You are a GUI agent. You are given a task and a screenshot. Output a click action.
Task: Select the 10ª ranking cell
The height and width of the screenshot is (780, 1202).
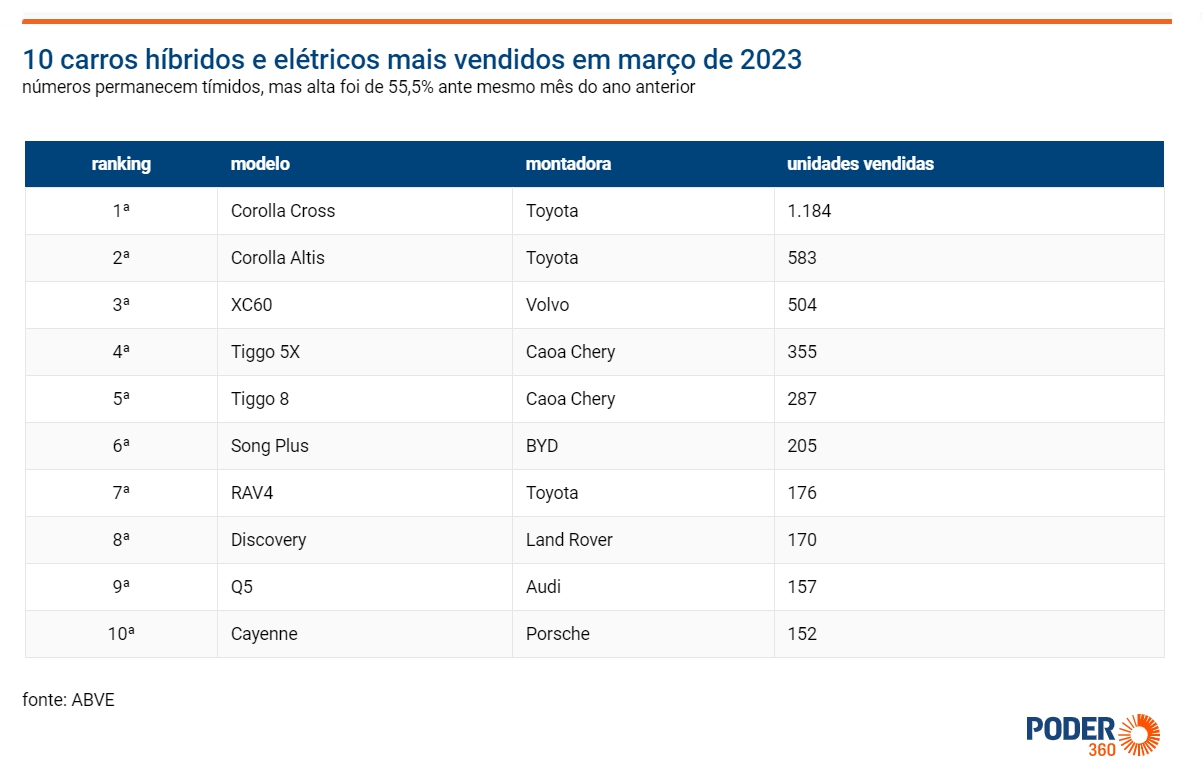click(121, 634)
